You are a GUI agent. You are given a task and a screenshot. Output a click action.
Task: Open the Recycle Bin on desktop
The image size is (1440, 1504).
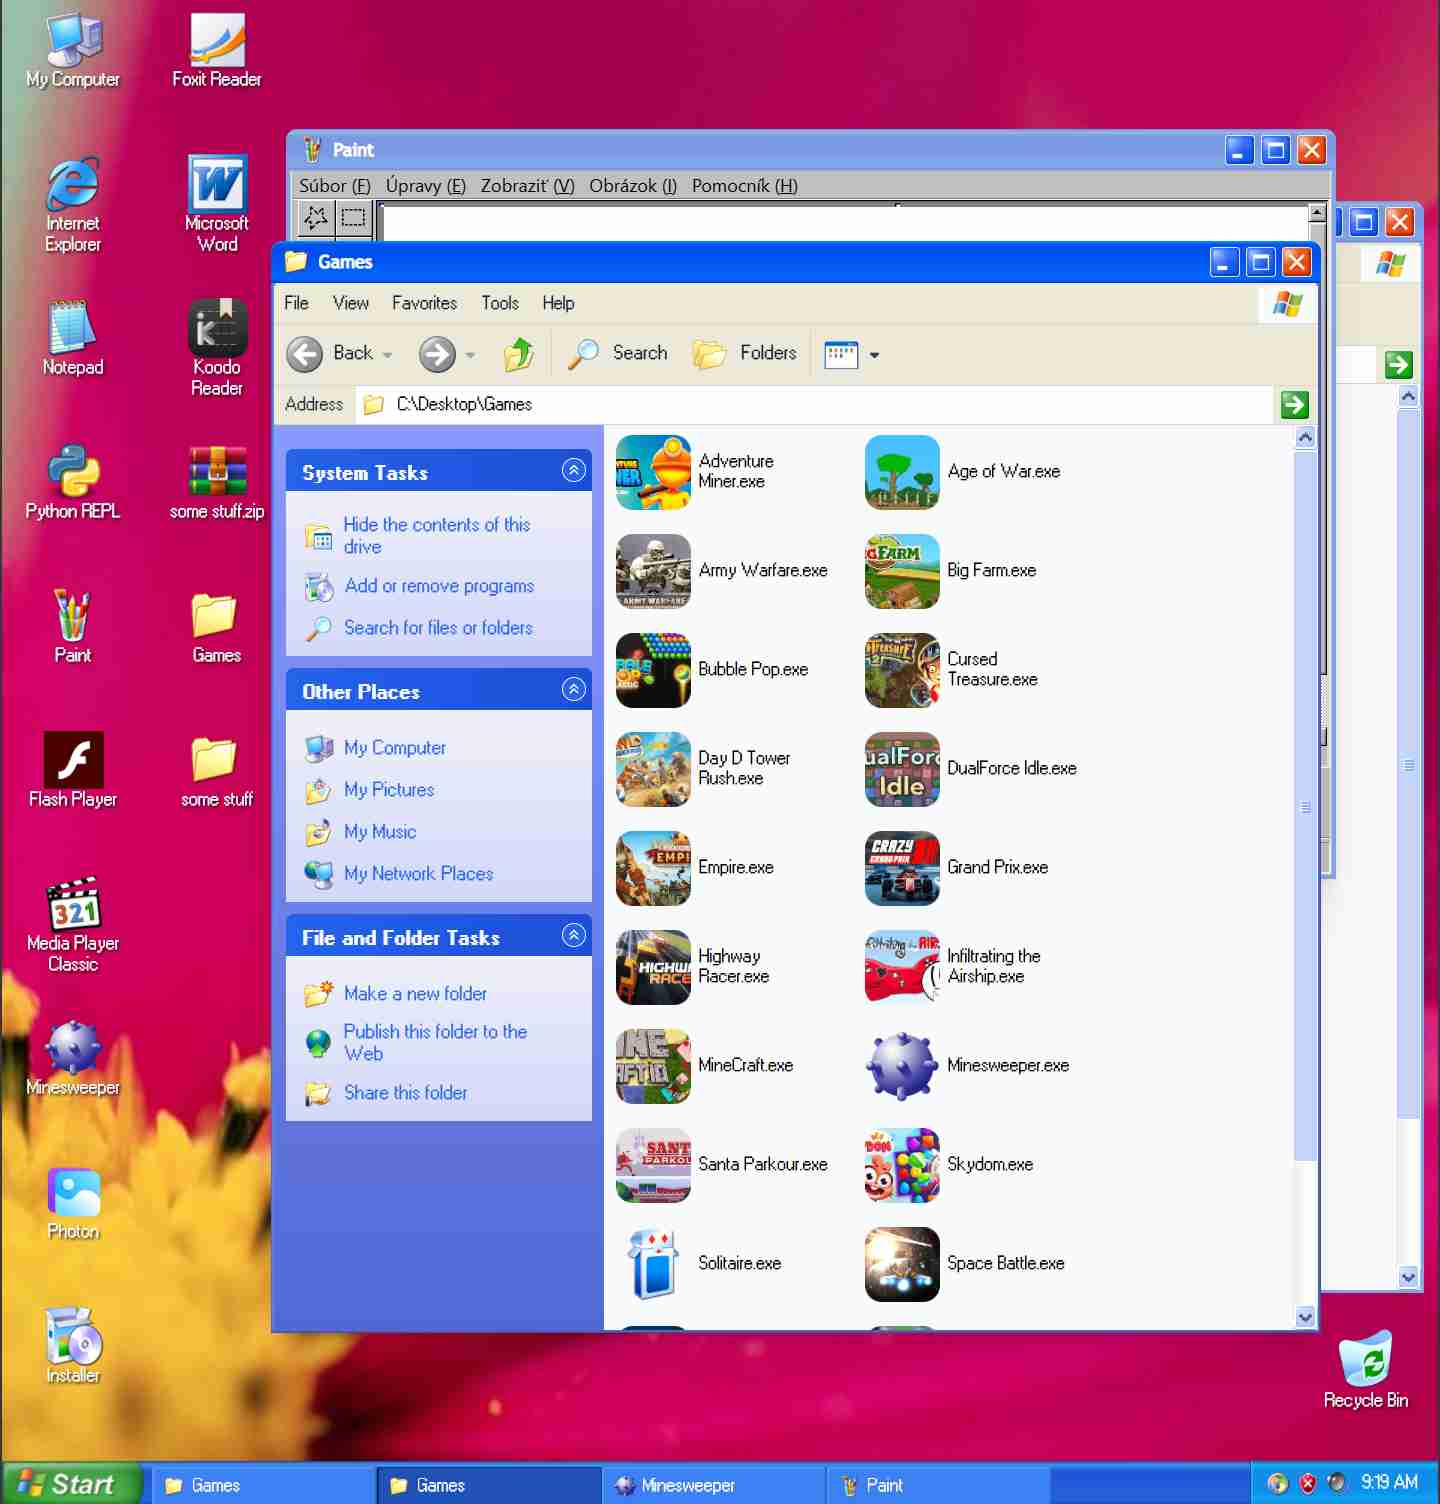coord(1365,1362)
